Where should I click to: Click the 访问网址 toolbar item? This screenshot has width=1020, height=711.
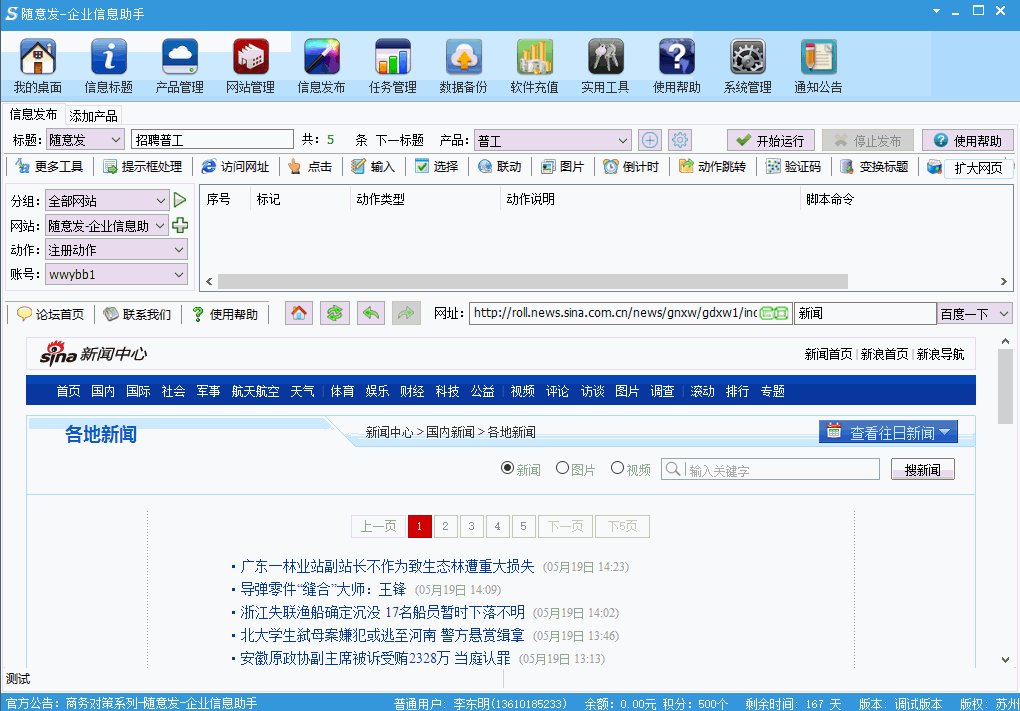click(x=235, y=167)
